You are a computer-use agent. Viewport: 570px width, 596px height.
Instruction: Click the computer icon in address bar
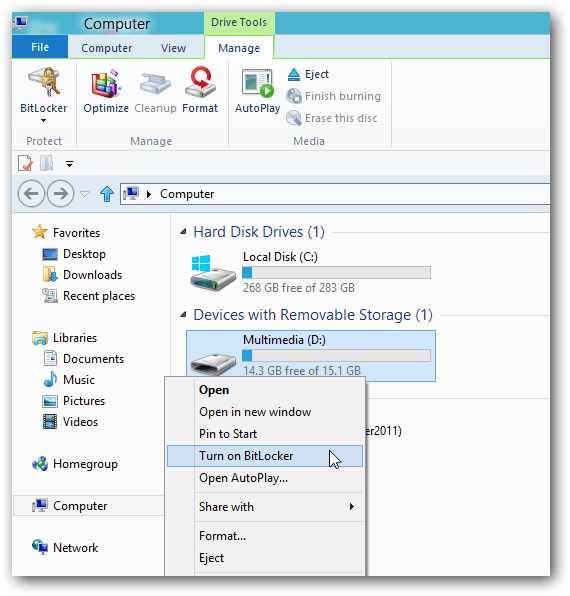point(131,194)
